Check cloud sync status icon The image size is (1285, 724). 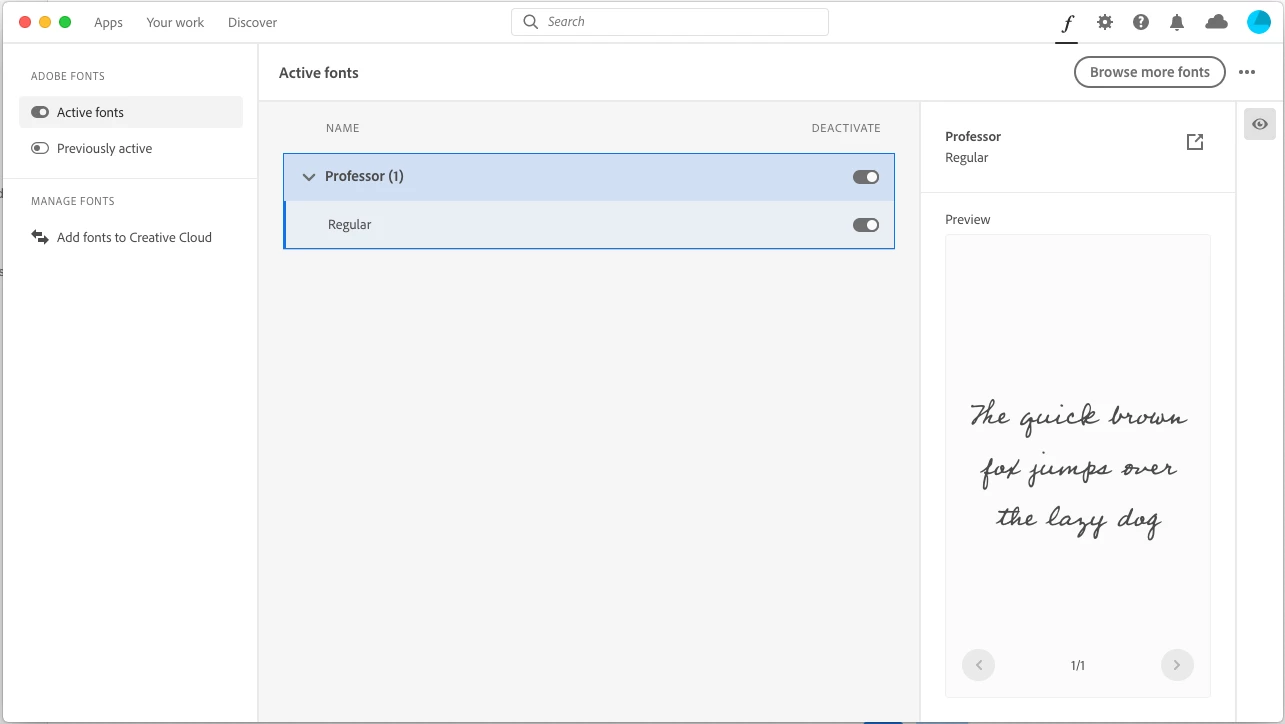(x=1216, y=22)
